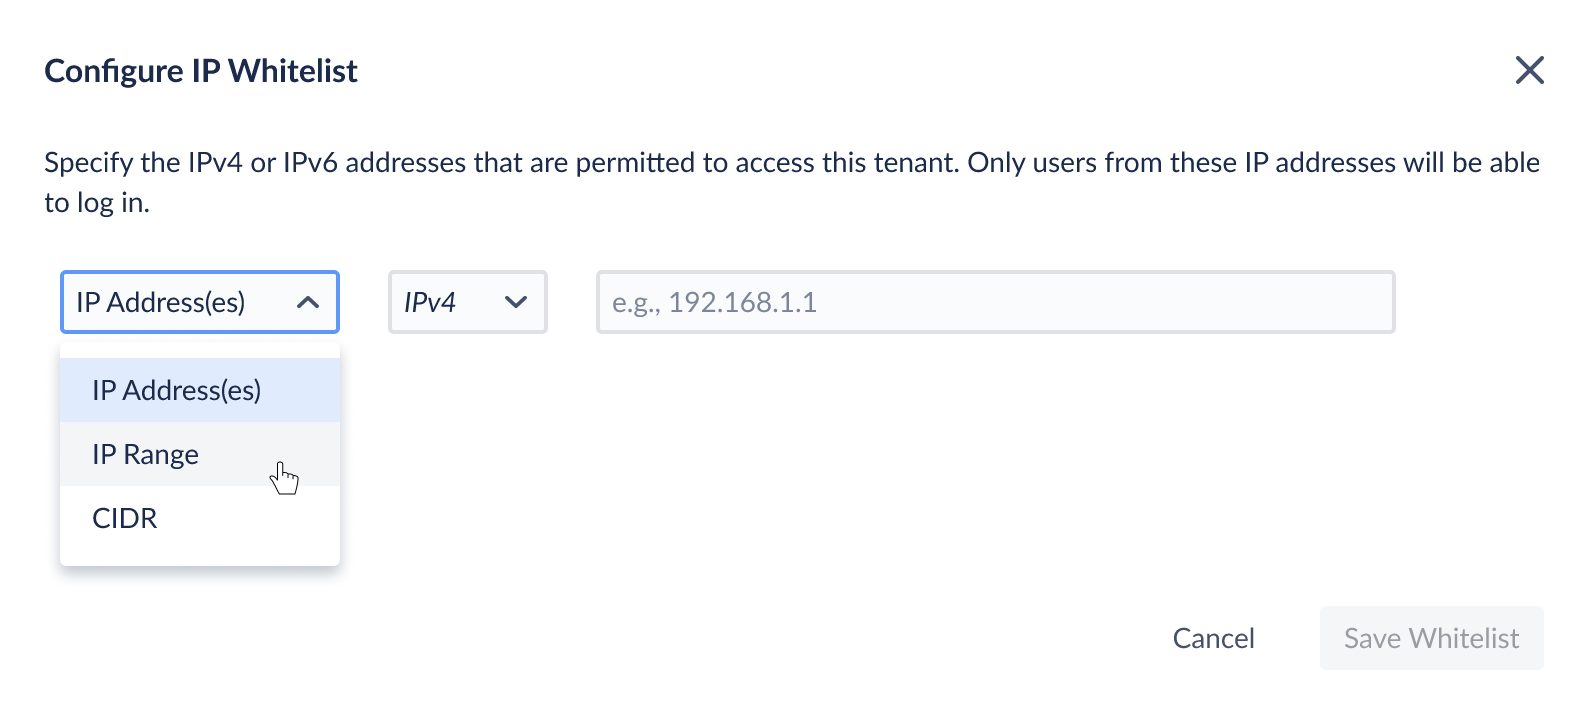
Task: Click the Configure IP Whitelist title
Action: [x=201, y=71]
